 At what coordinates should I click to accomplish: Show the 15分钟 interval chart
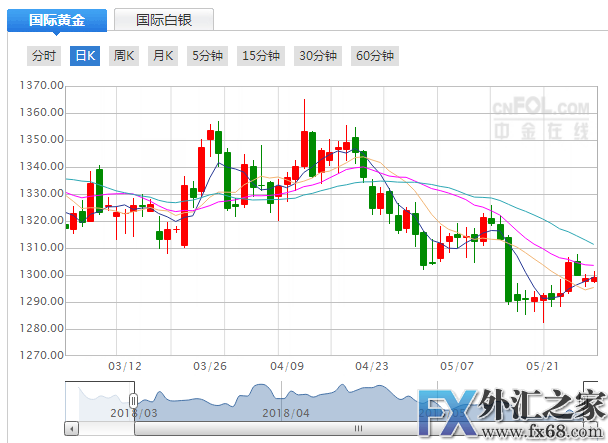(261, 56)
